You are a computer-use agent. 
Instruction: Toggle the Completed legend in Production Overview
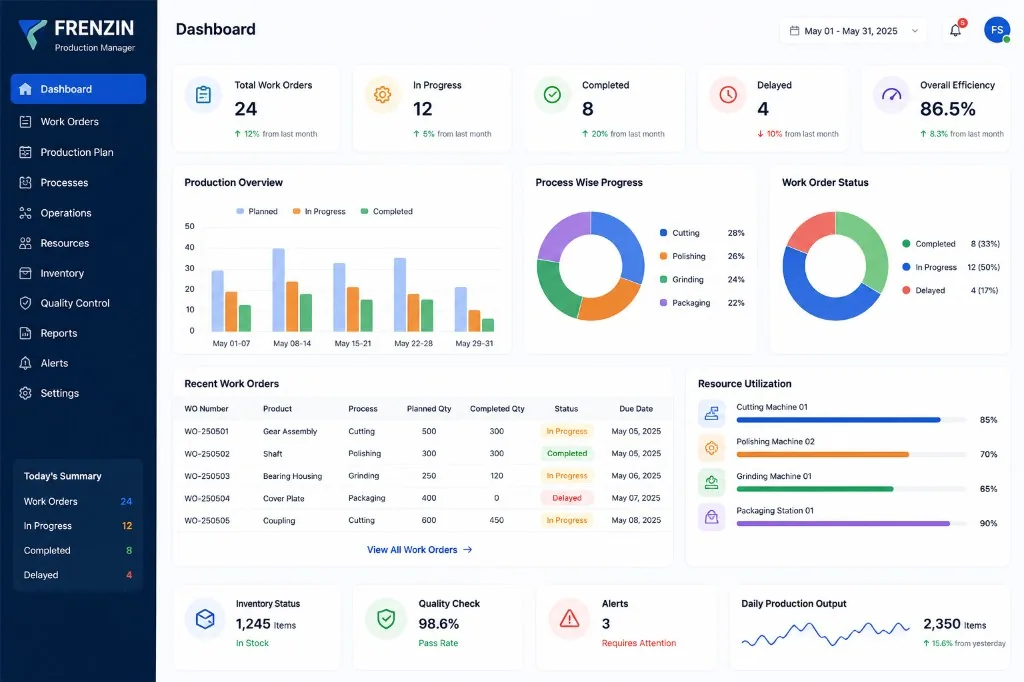387,212
